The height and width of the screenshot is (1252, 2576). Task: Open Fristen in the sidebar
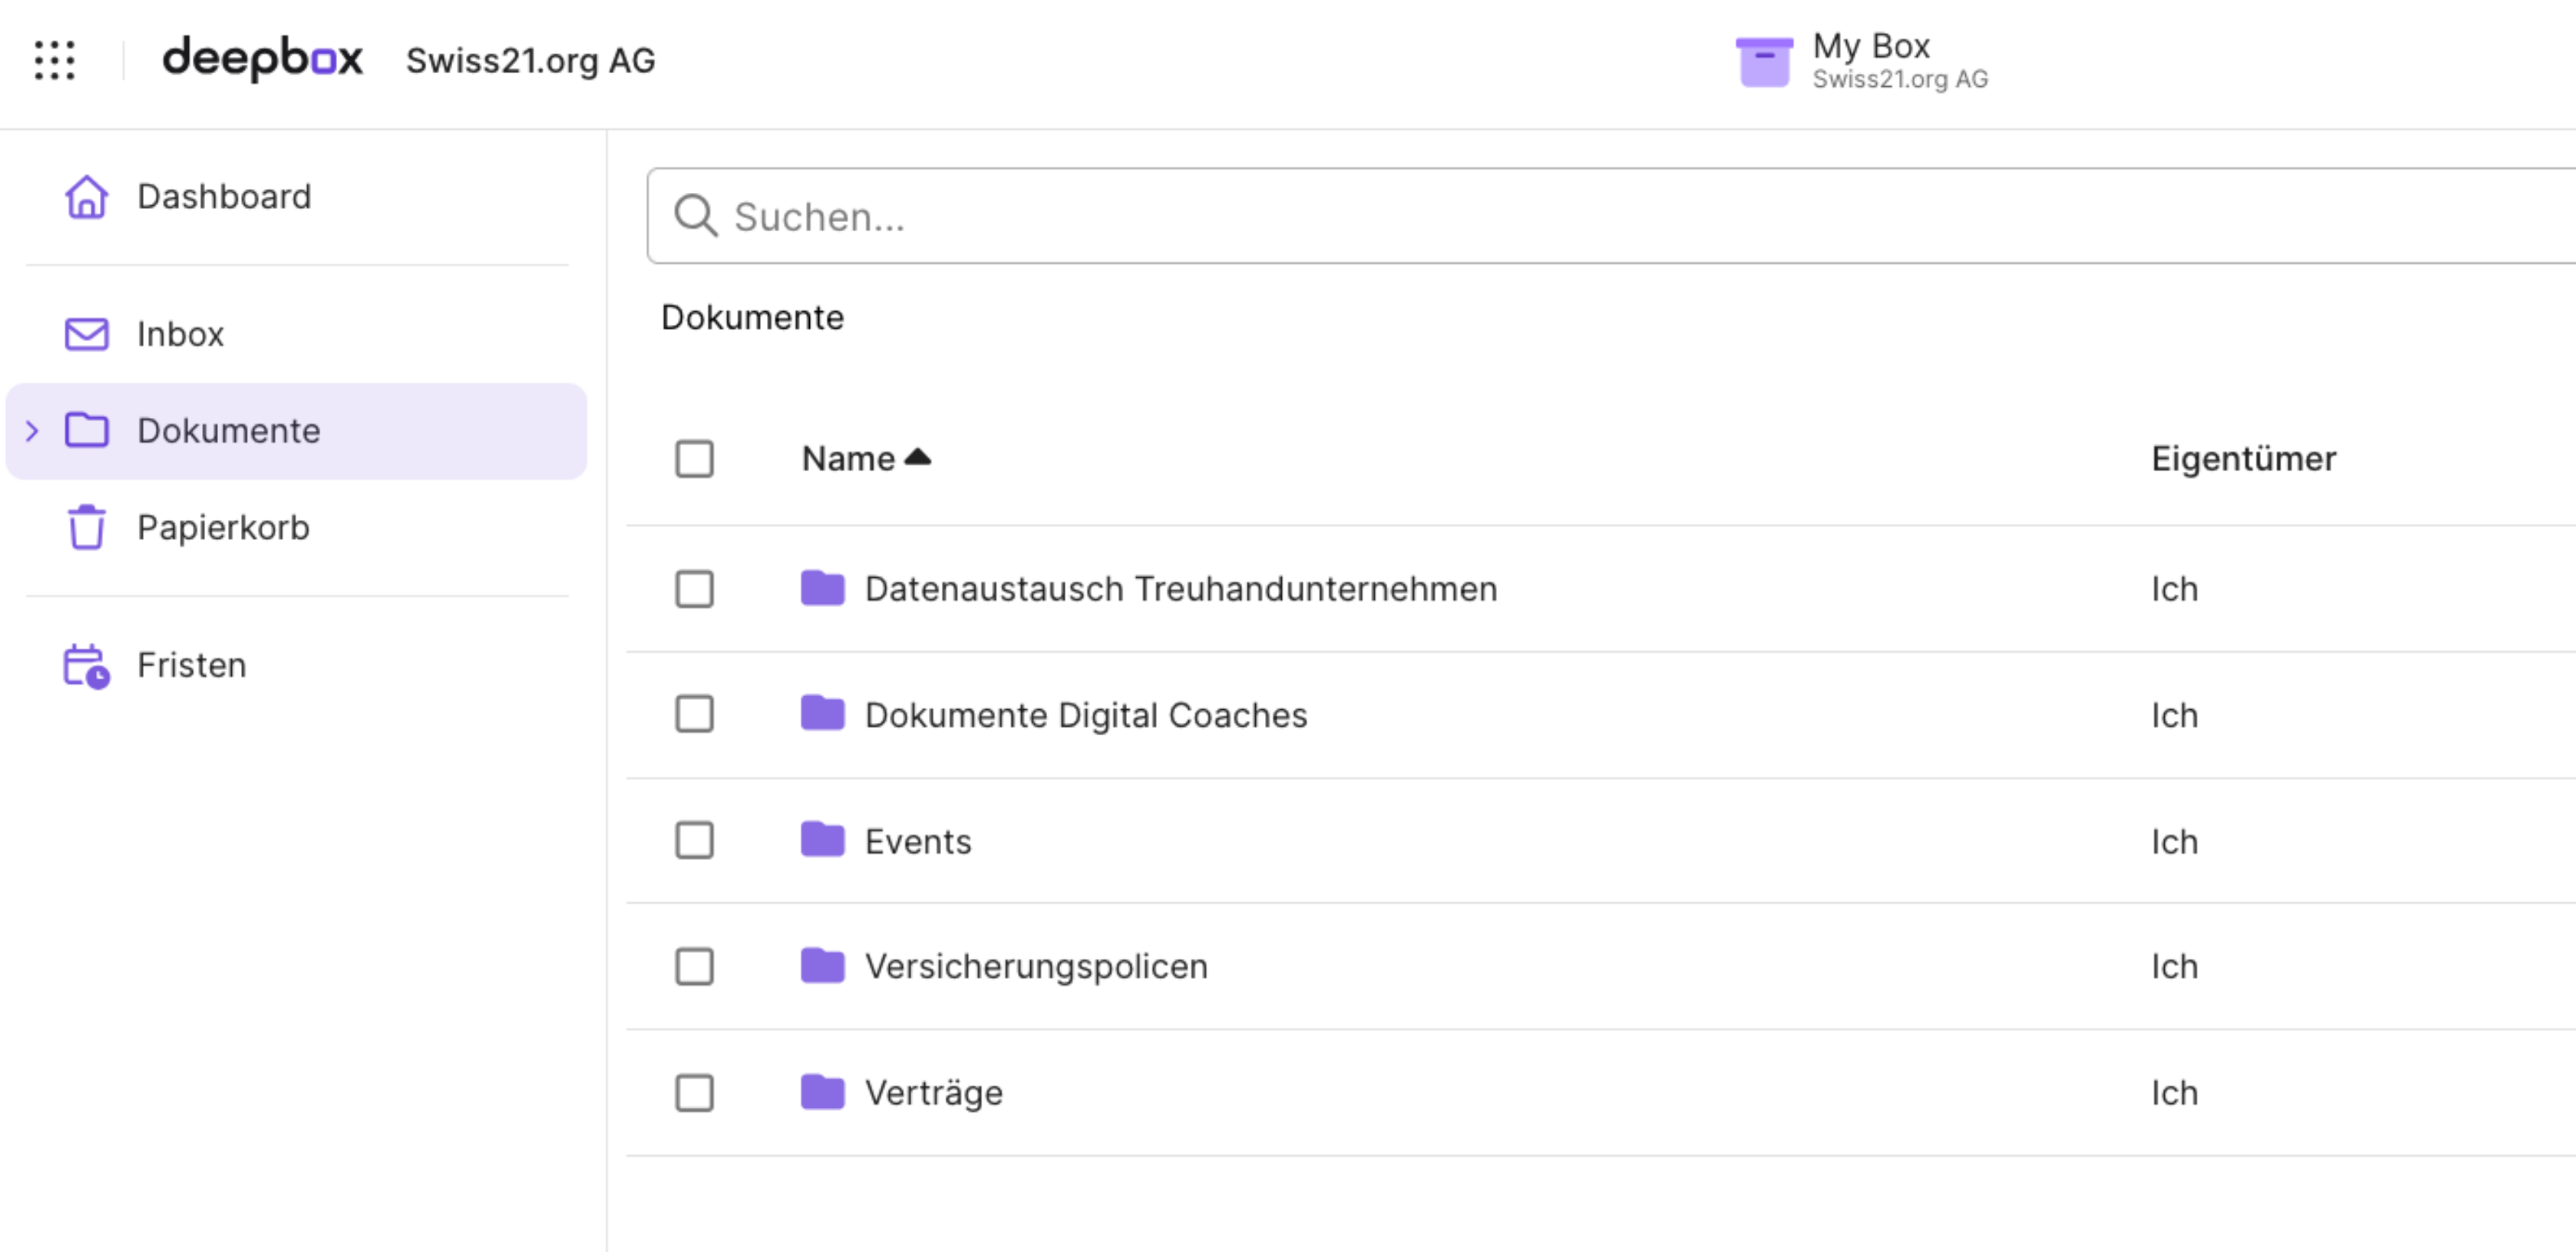pos(296,665)
